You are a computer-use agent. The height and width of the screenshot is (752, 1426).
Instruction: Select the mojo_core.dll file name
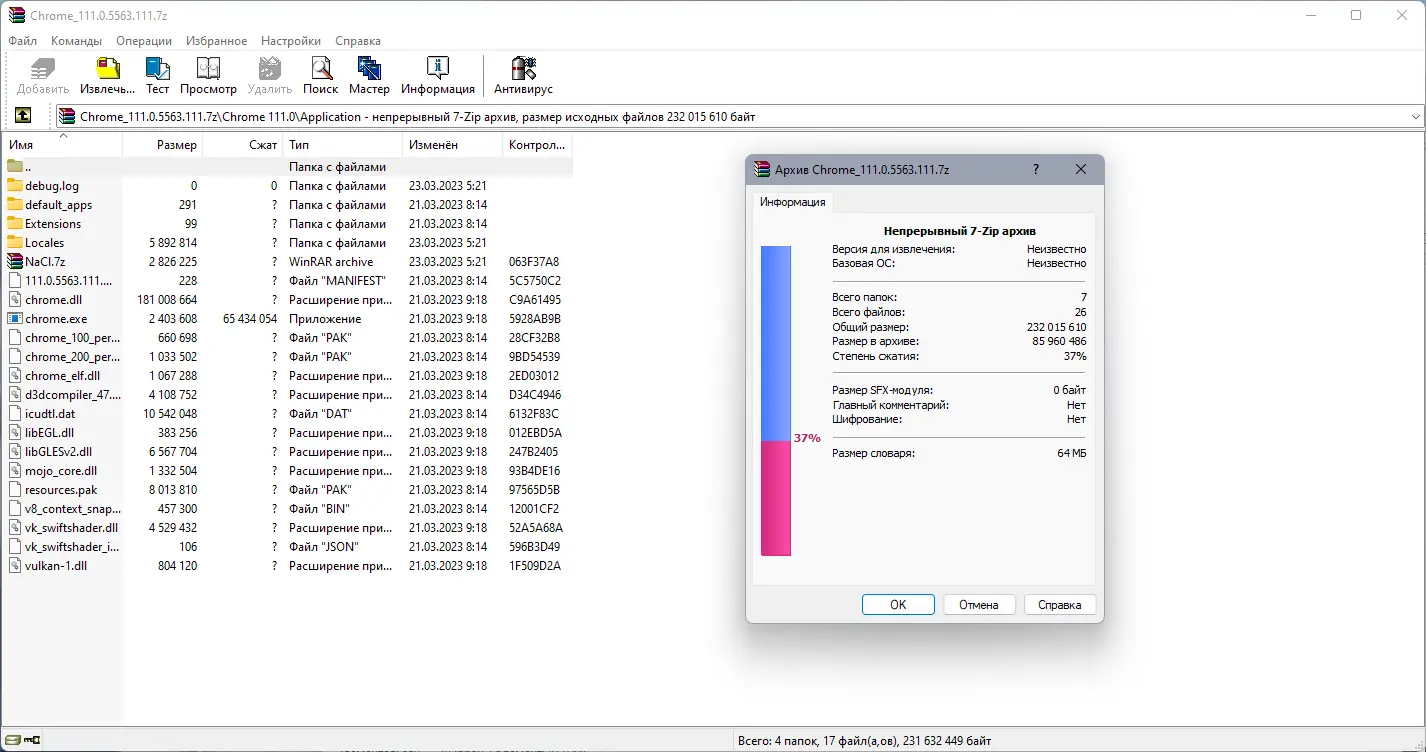pos(61,471)
